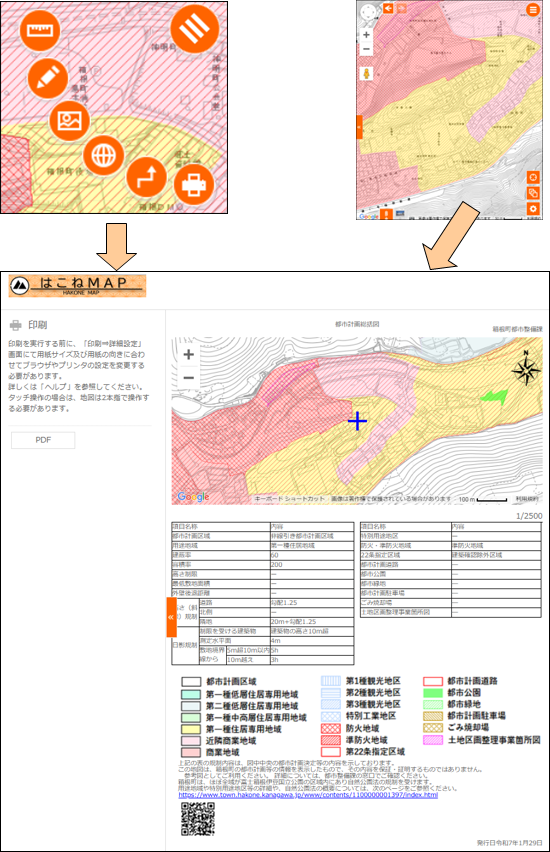Zoom in on the print preview map
The height and width of the screenshot is (852, 550).
click(x=189, y=355)
